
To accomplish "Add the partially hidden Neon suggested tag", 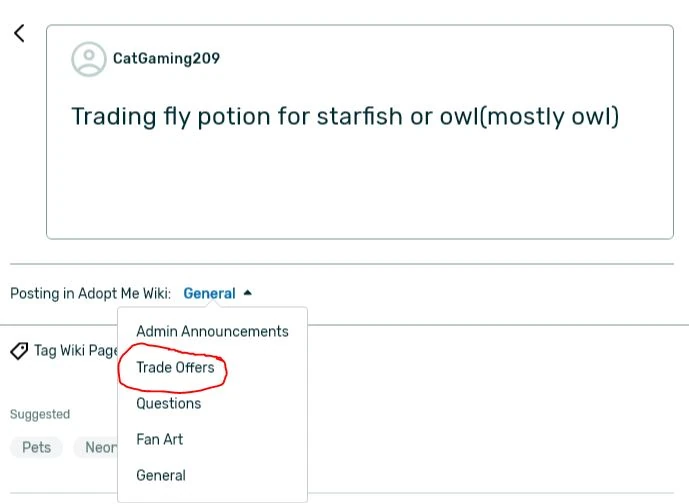I will click(100, 447).
